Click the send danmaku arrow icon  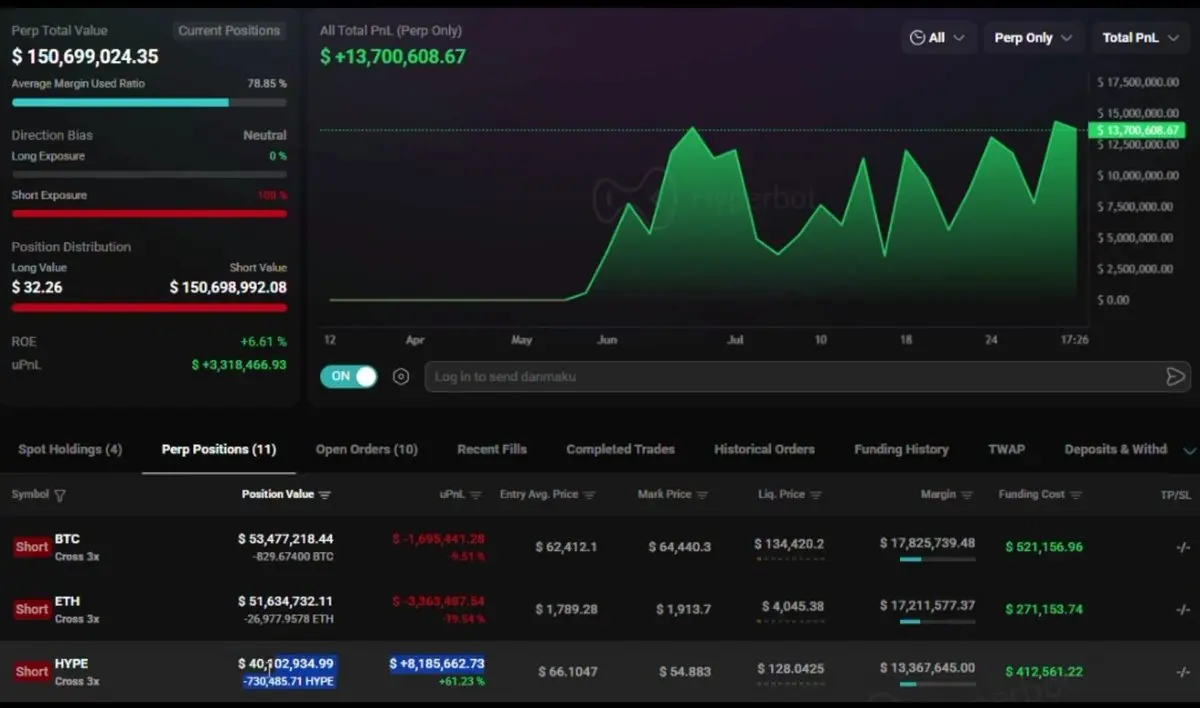tap(1175, 377)
